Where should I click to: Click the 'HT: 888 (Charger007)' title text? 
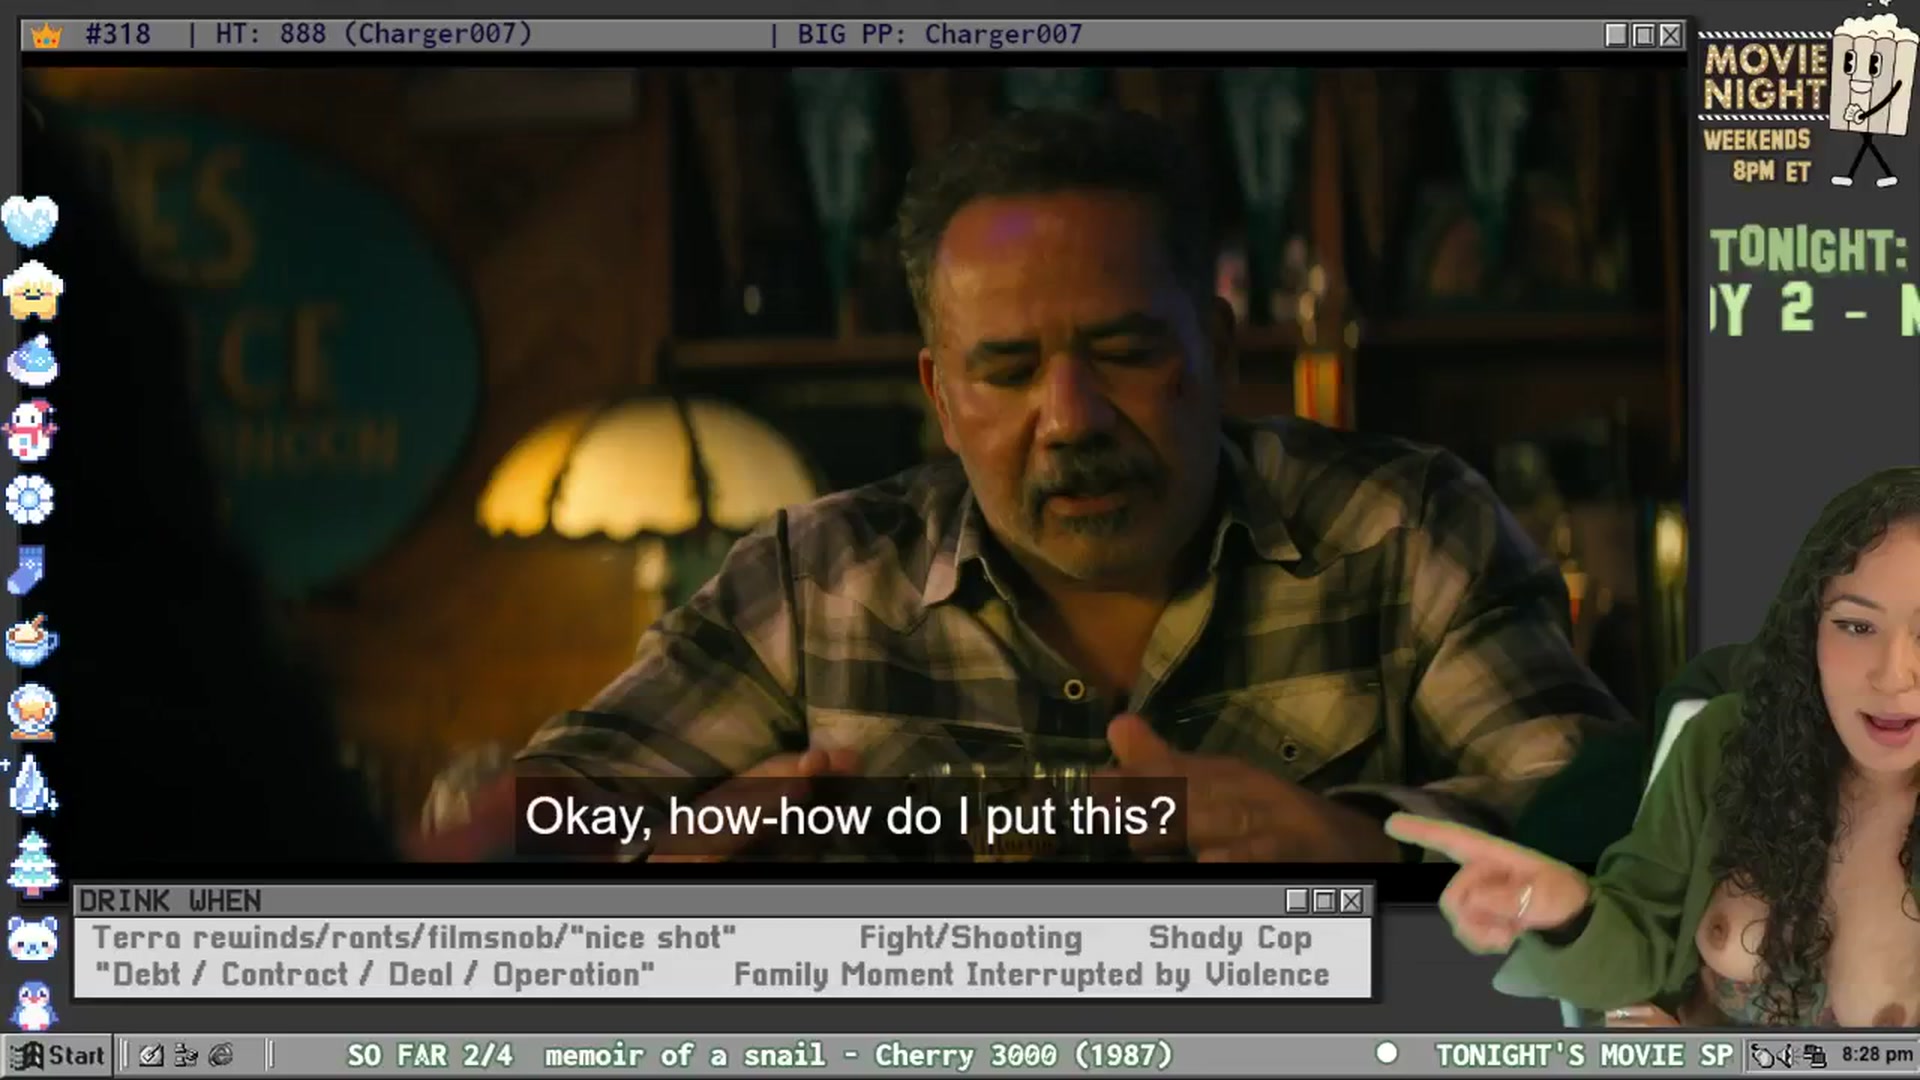click(374, 35)
